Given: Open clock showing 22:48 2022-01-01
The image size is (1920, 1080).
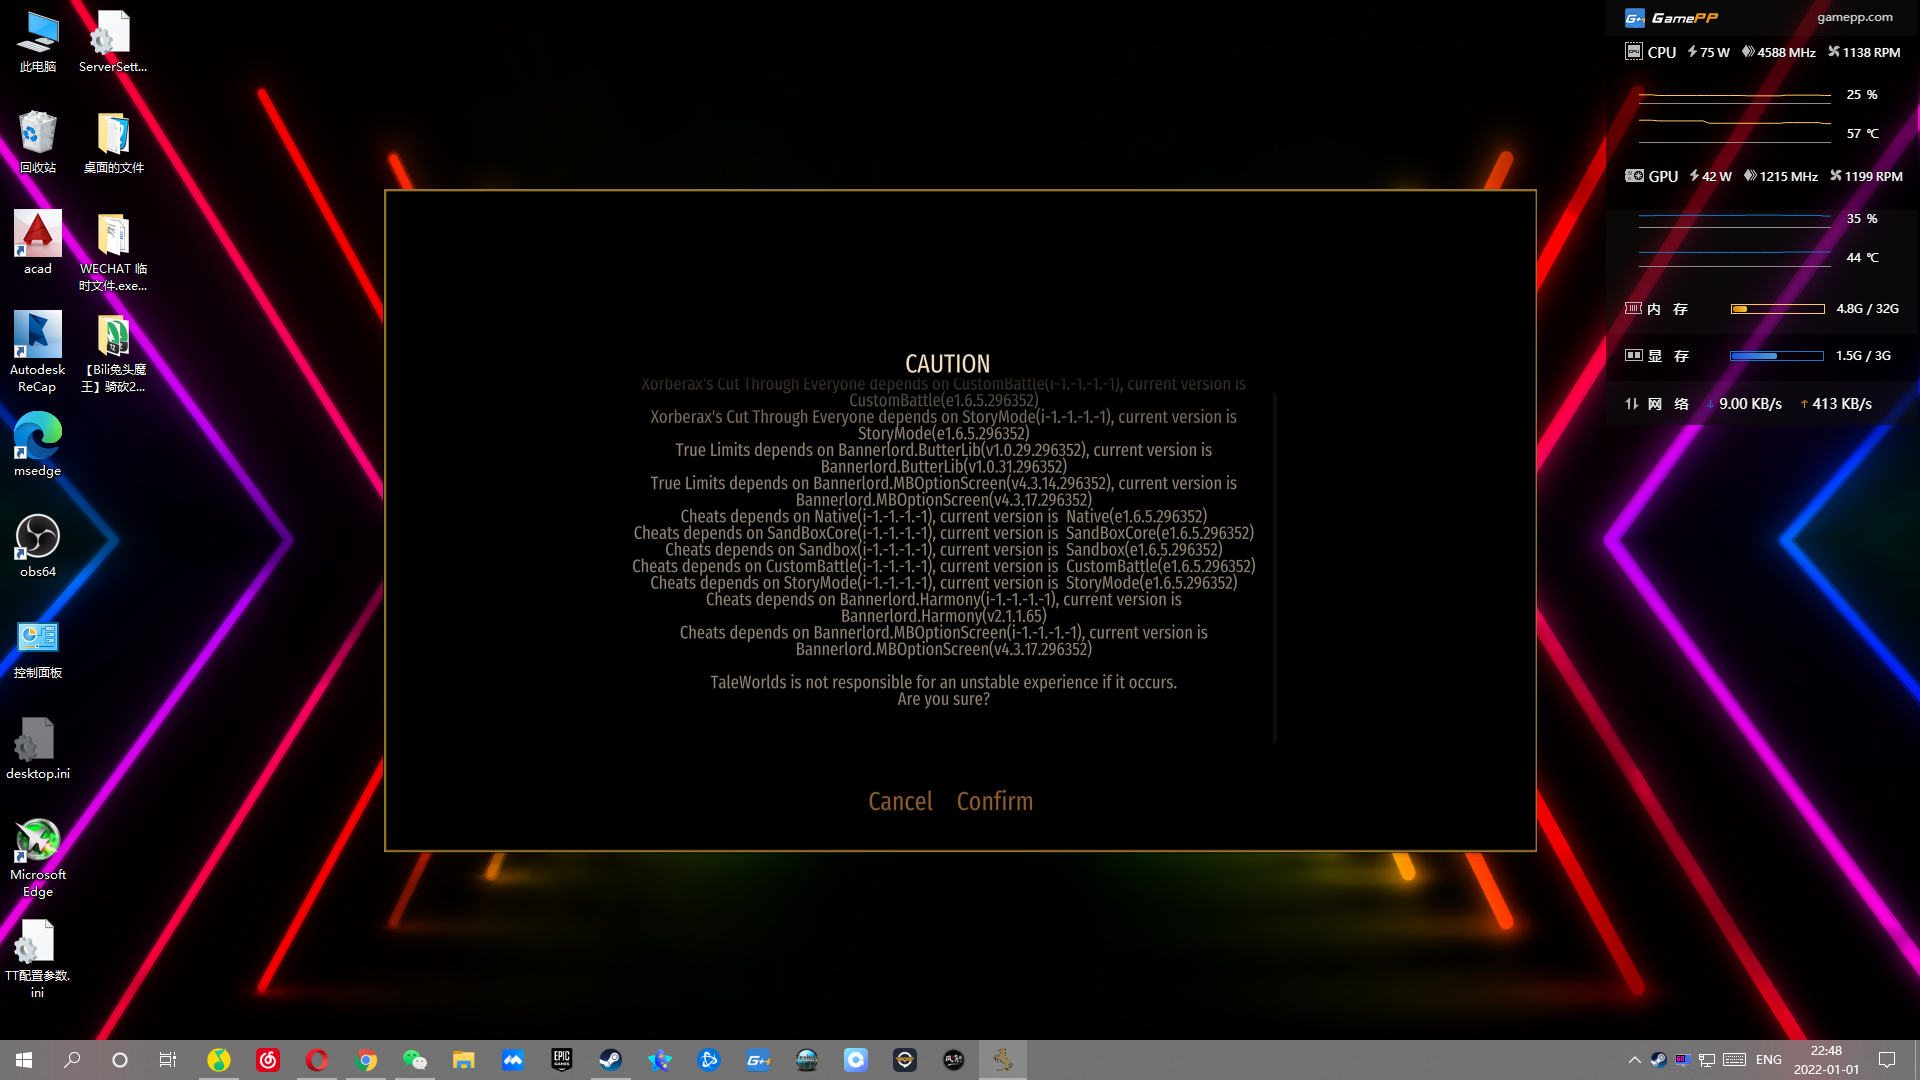Looking at the screenshot, I should [1826, 1060].
